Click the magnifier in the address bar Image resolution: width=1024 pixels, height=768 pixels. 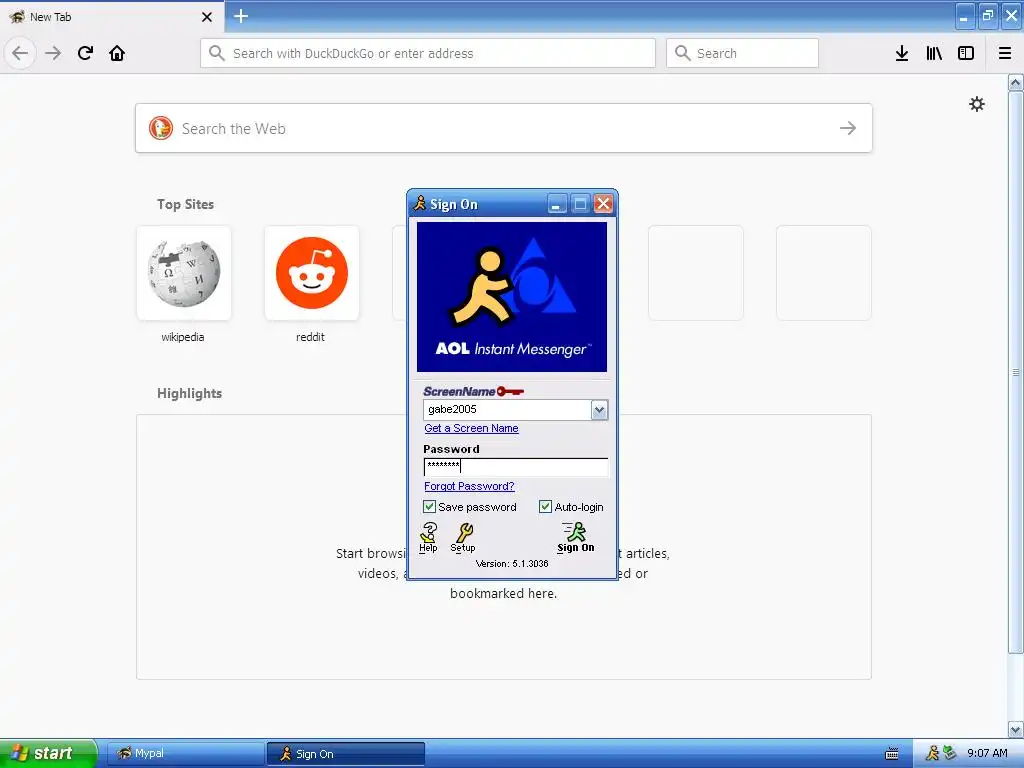click(217, 53)
